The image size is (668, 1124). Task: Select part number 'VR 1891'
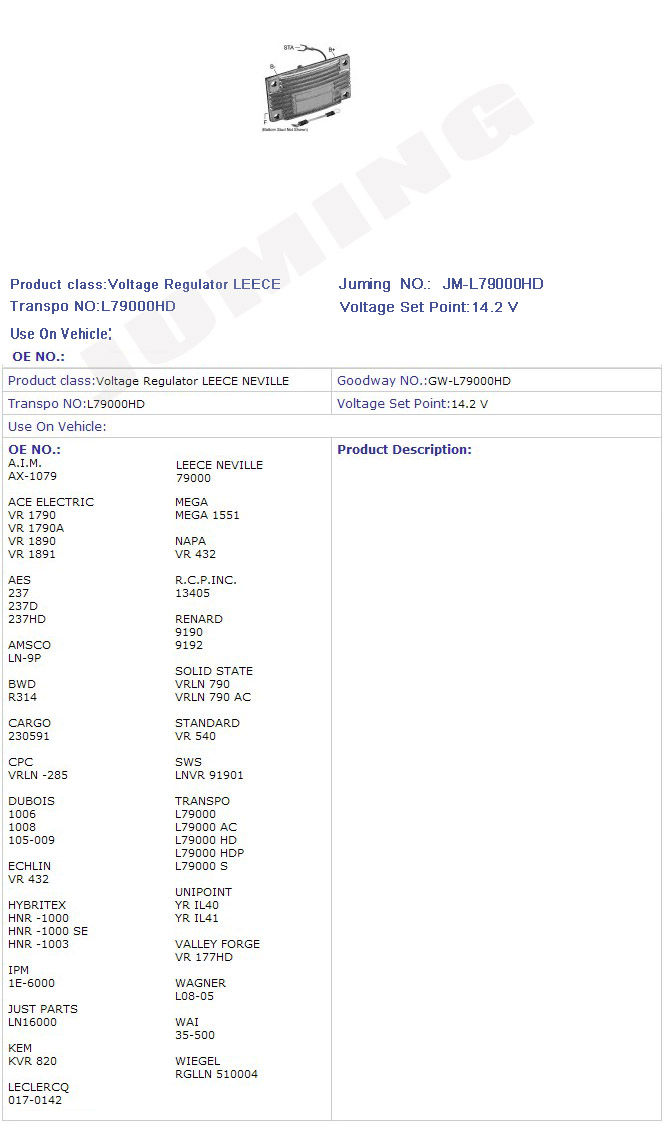(32, 554)
